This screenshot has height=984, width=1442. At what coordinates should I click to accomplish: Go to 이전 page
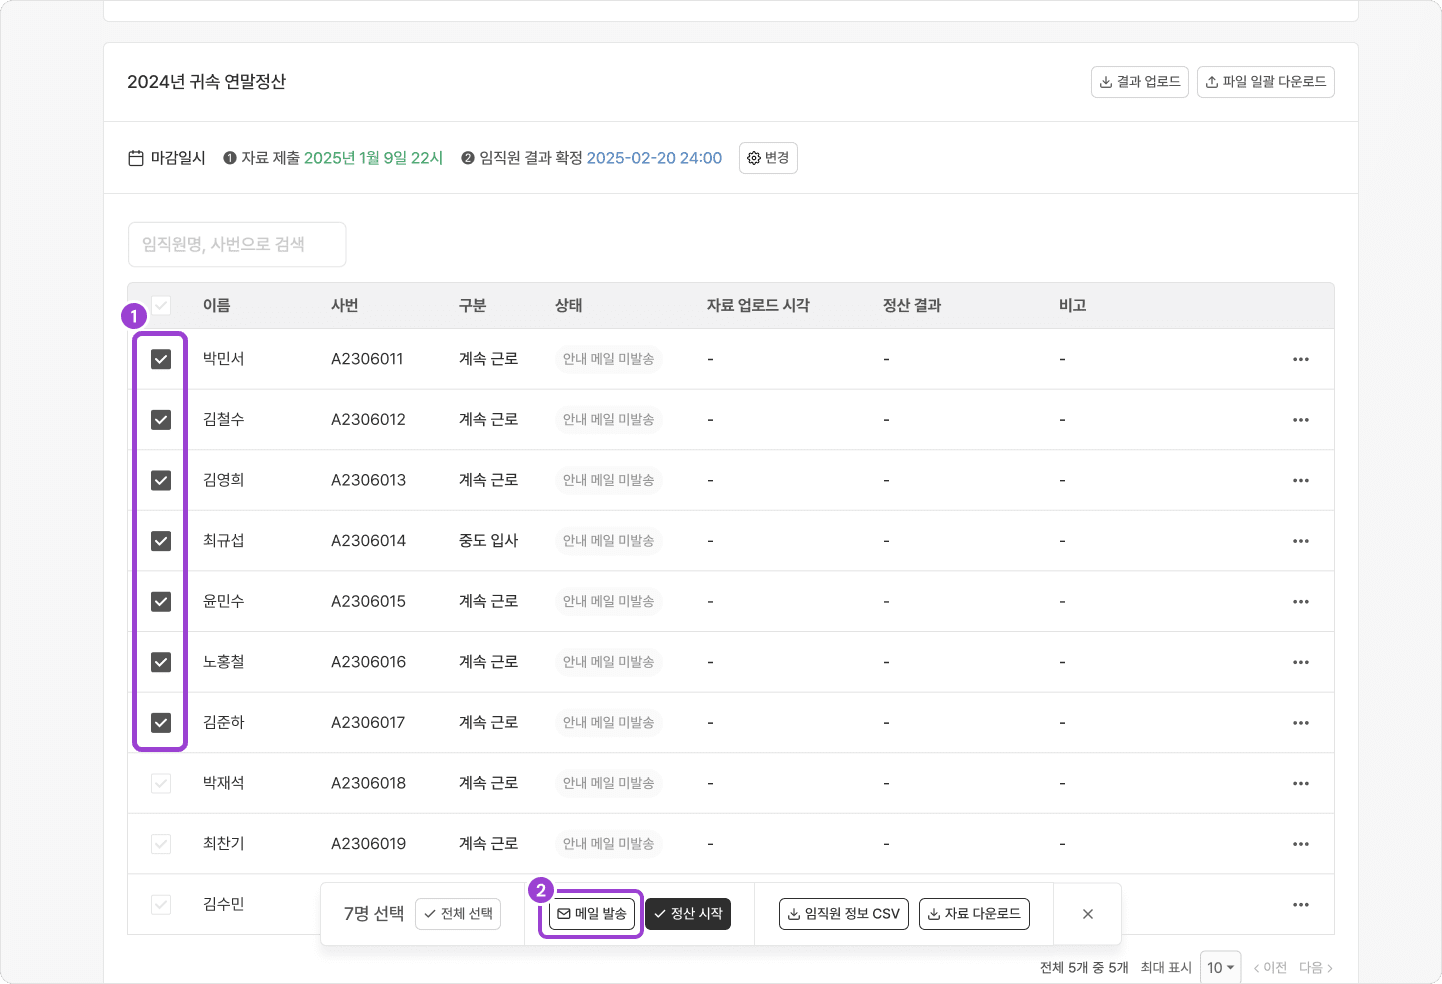1270,968
